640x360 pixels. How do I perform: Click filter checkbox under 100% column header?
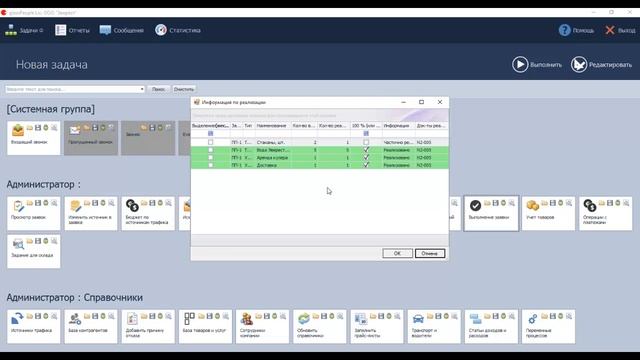(x=366, y=133)
